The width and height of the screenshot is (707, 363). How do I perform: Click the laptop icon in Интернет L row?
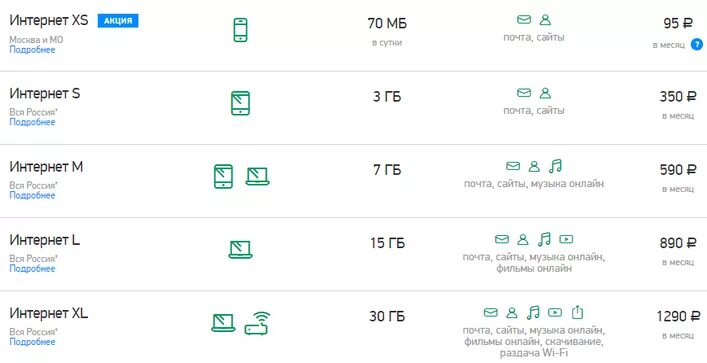pyautogui.click(x=240, y=249)
